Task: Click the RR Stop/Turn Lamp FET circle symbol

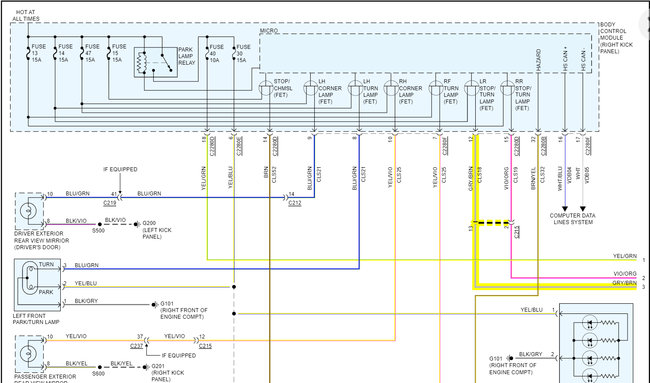Action: (507, 88)
